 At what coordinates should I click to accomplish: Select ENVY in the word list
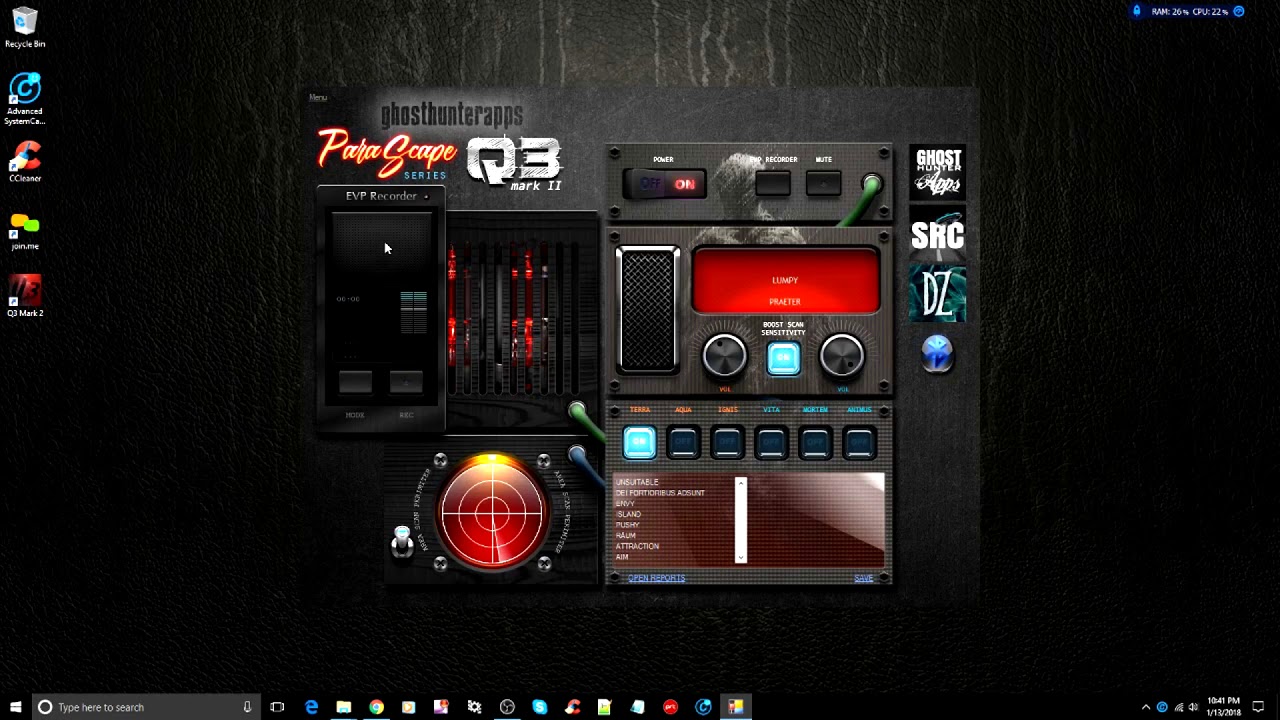[625, 504]
